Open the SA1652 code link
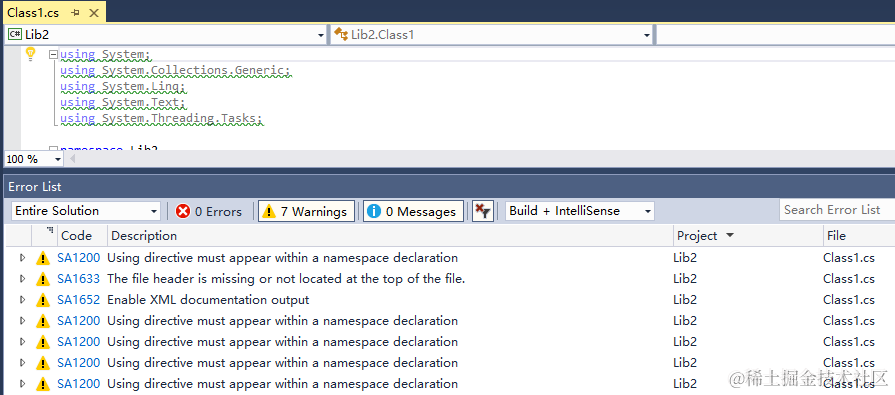 point(79,300)
